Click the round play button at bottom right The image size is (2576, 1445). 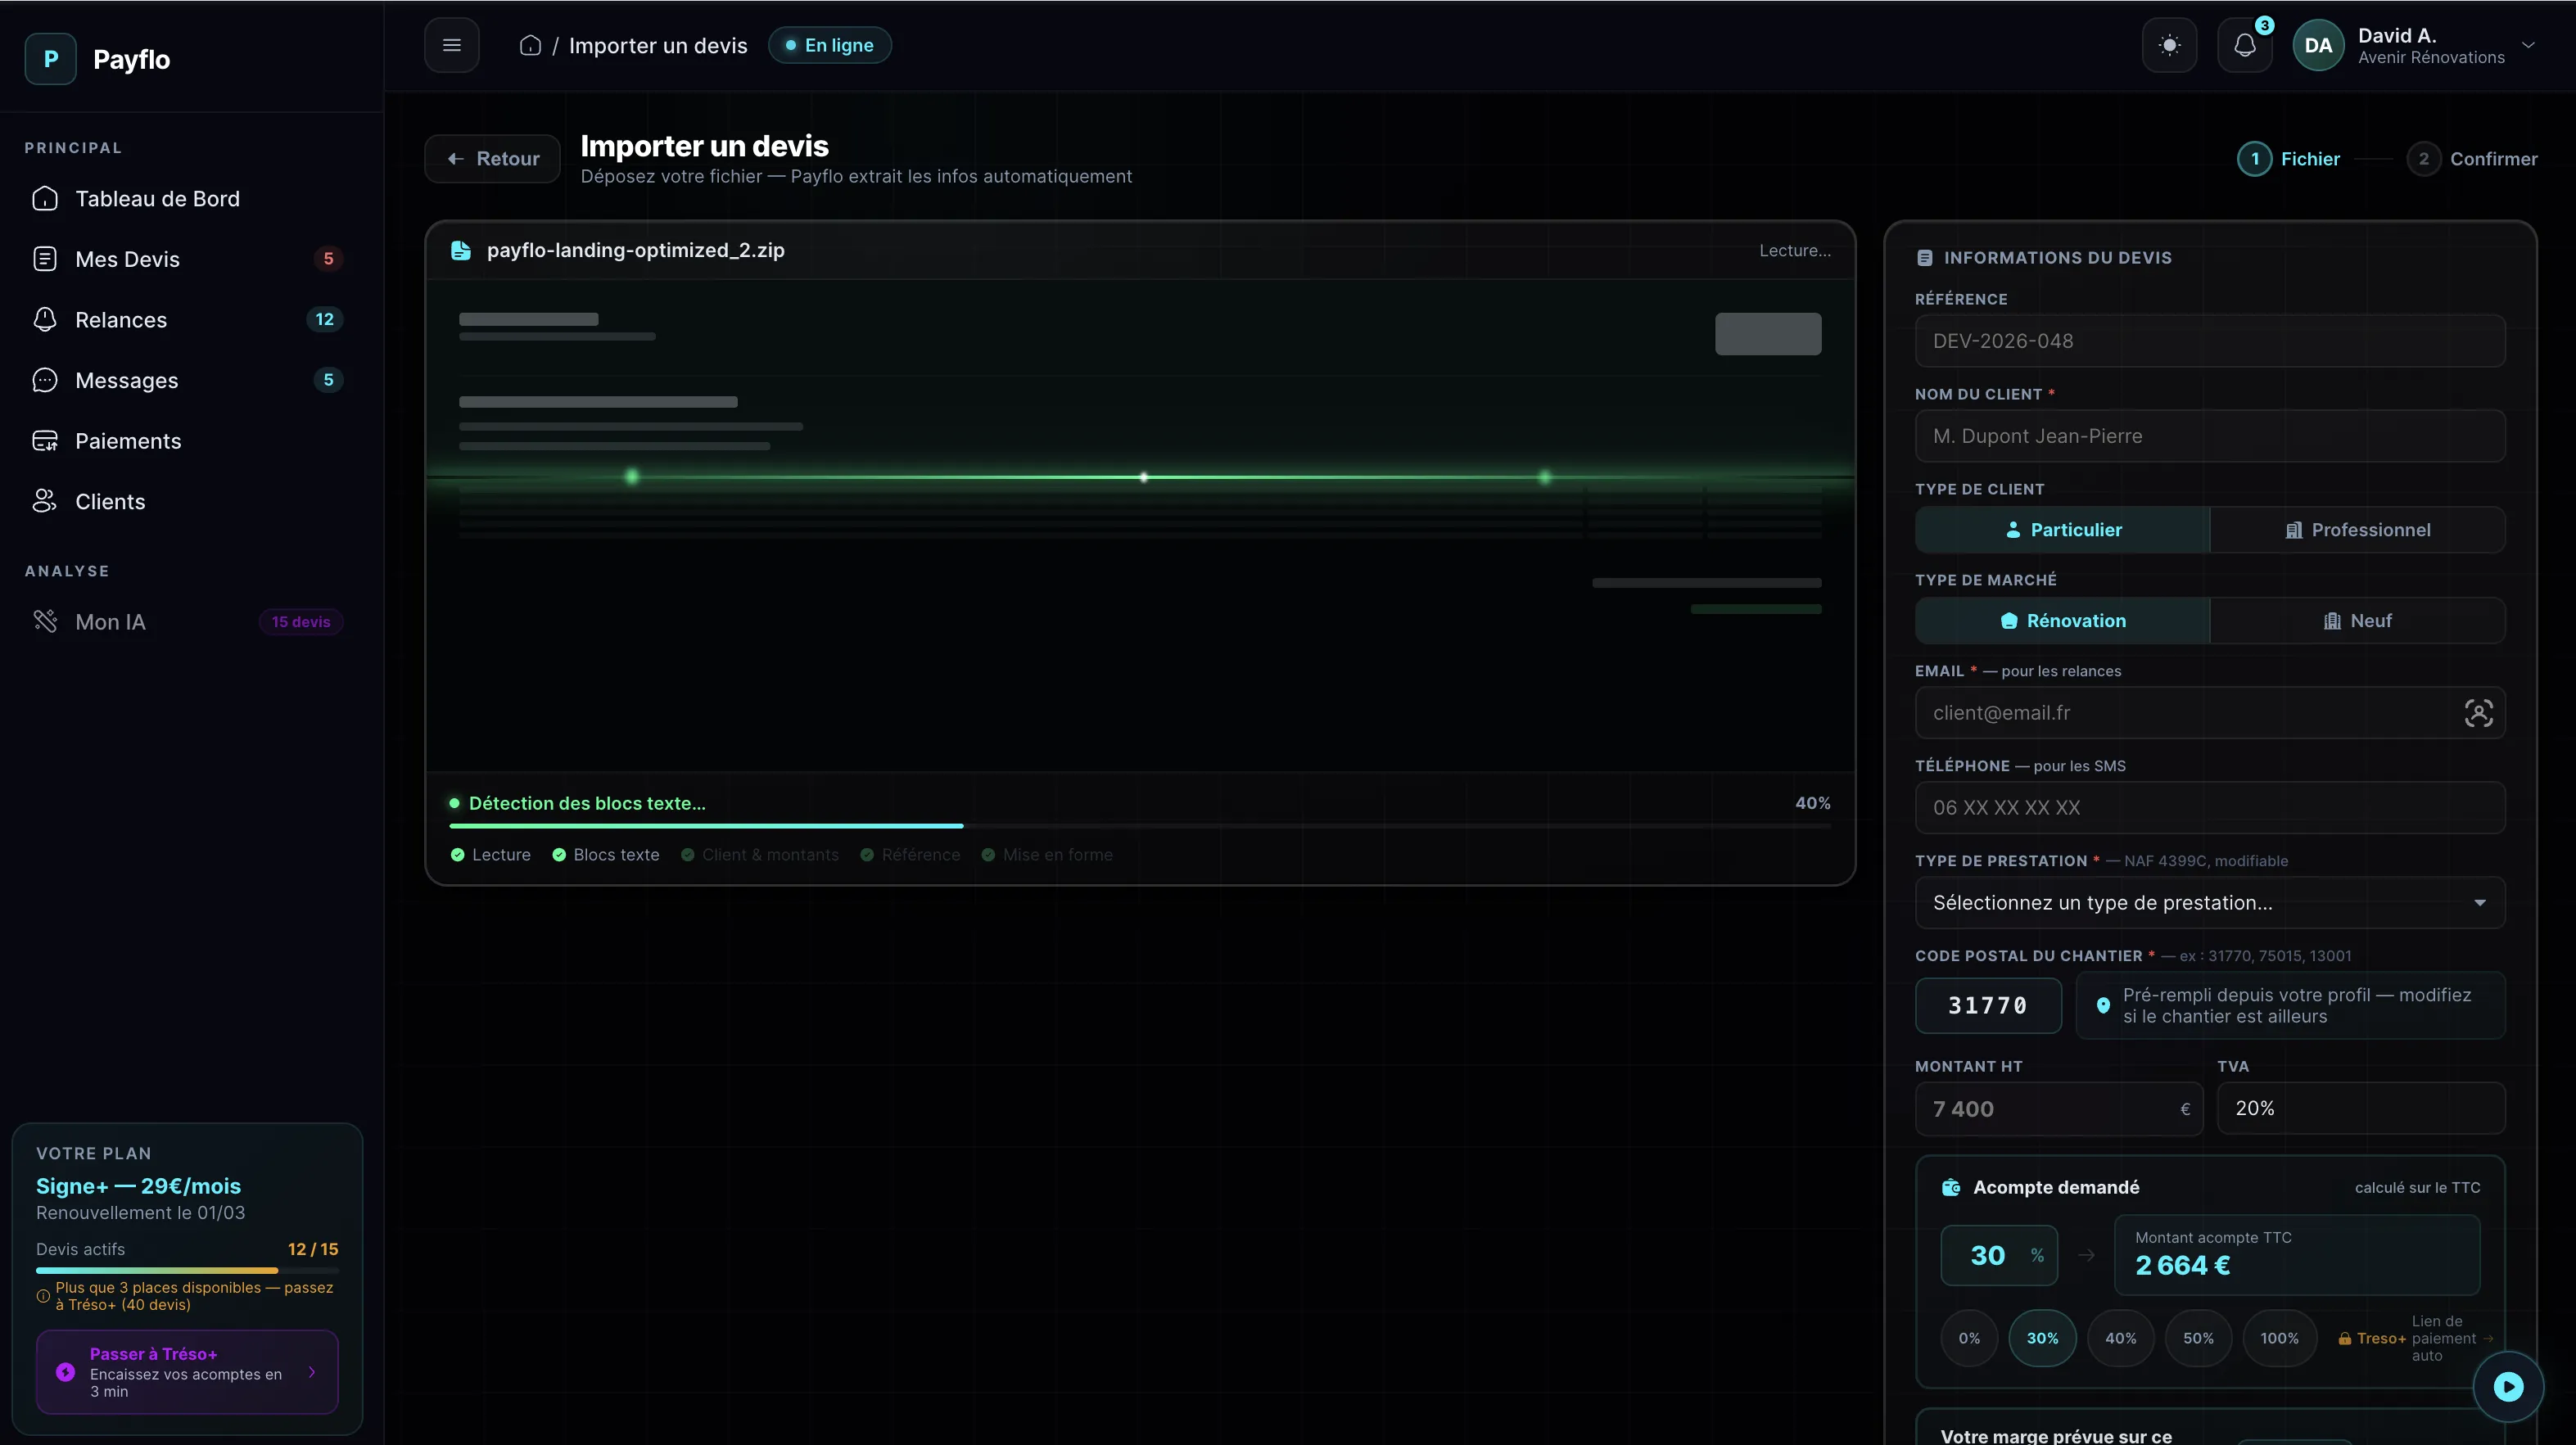(x=2507, y=1386)
